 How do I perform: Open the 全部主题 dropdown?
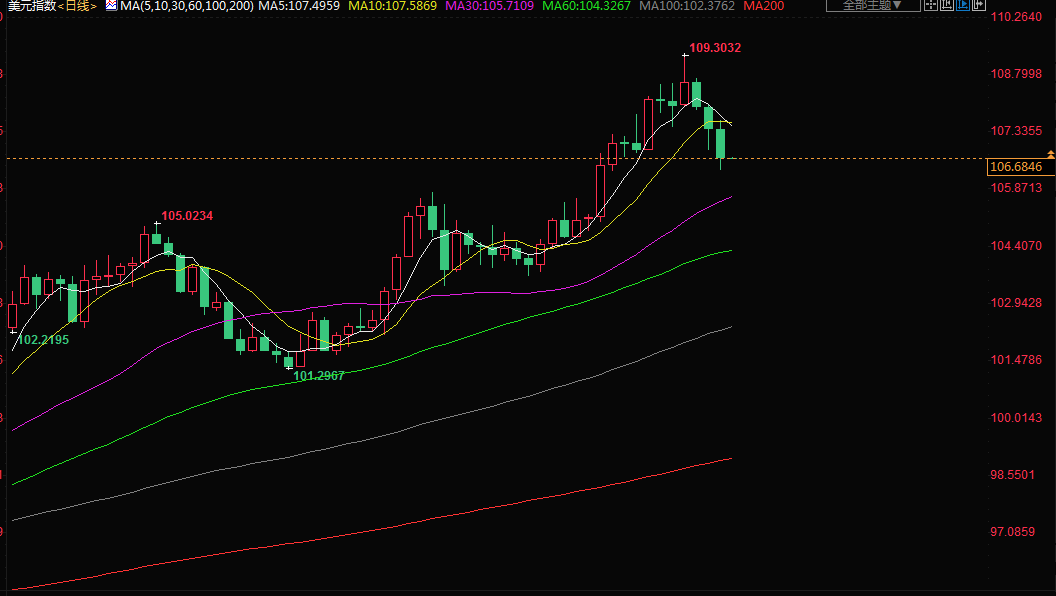[873, 5]
